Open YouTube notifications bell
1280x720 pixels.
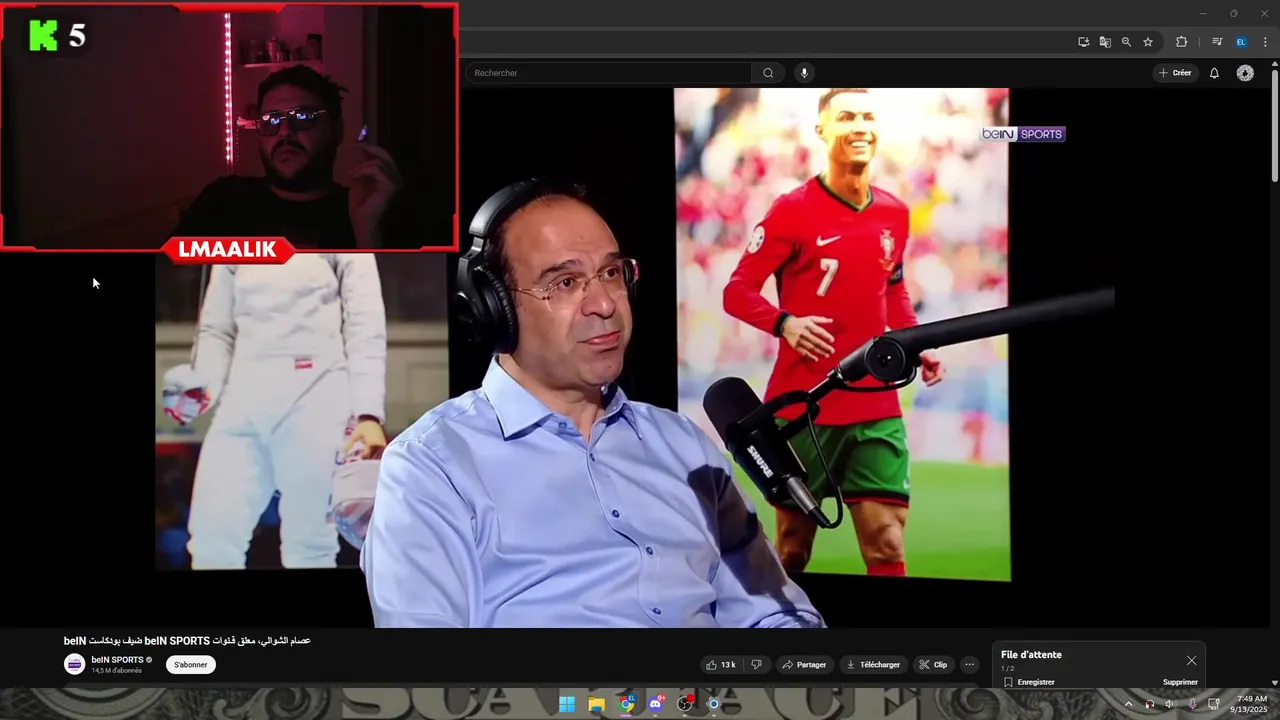click(1214, 73)
